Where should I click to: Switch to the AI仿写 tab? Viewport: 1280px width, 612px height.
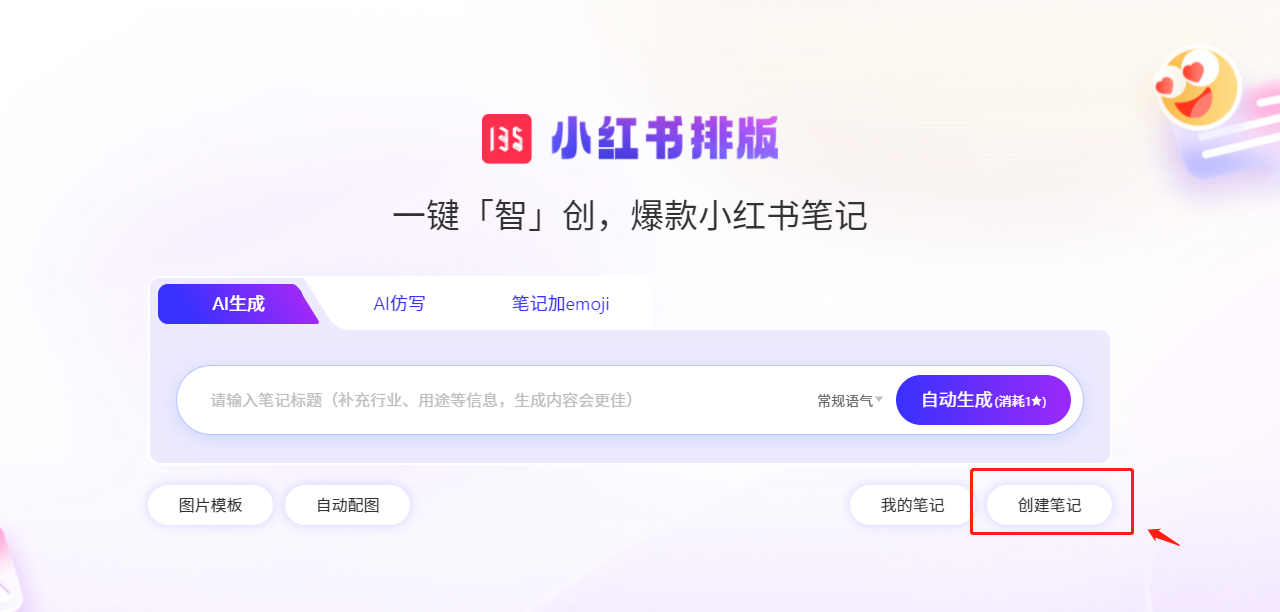[399, 304]
